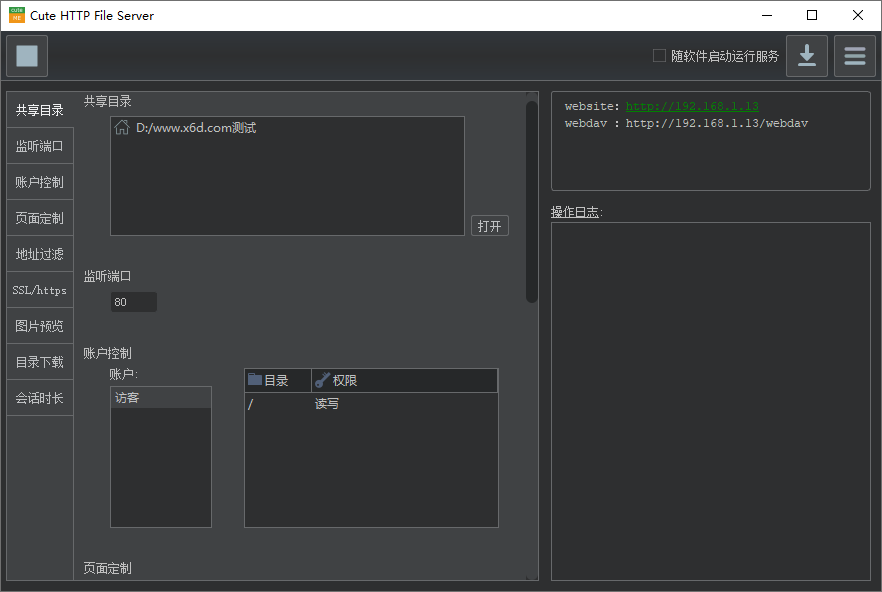882x592 pixels.
Task: Enable 随软件启动运行服务 checkbox
Action: pyautogui.click(x=659, y=56)
